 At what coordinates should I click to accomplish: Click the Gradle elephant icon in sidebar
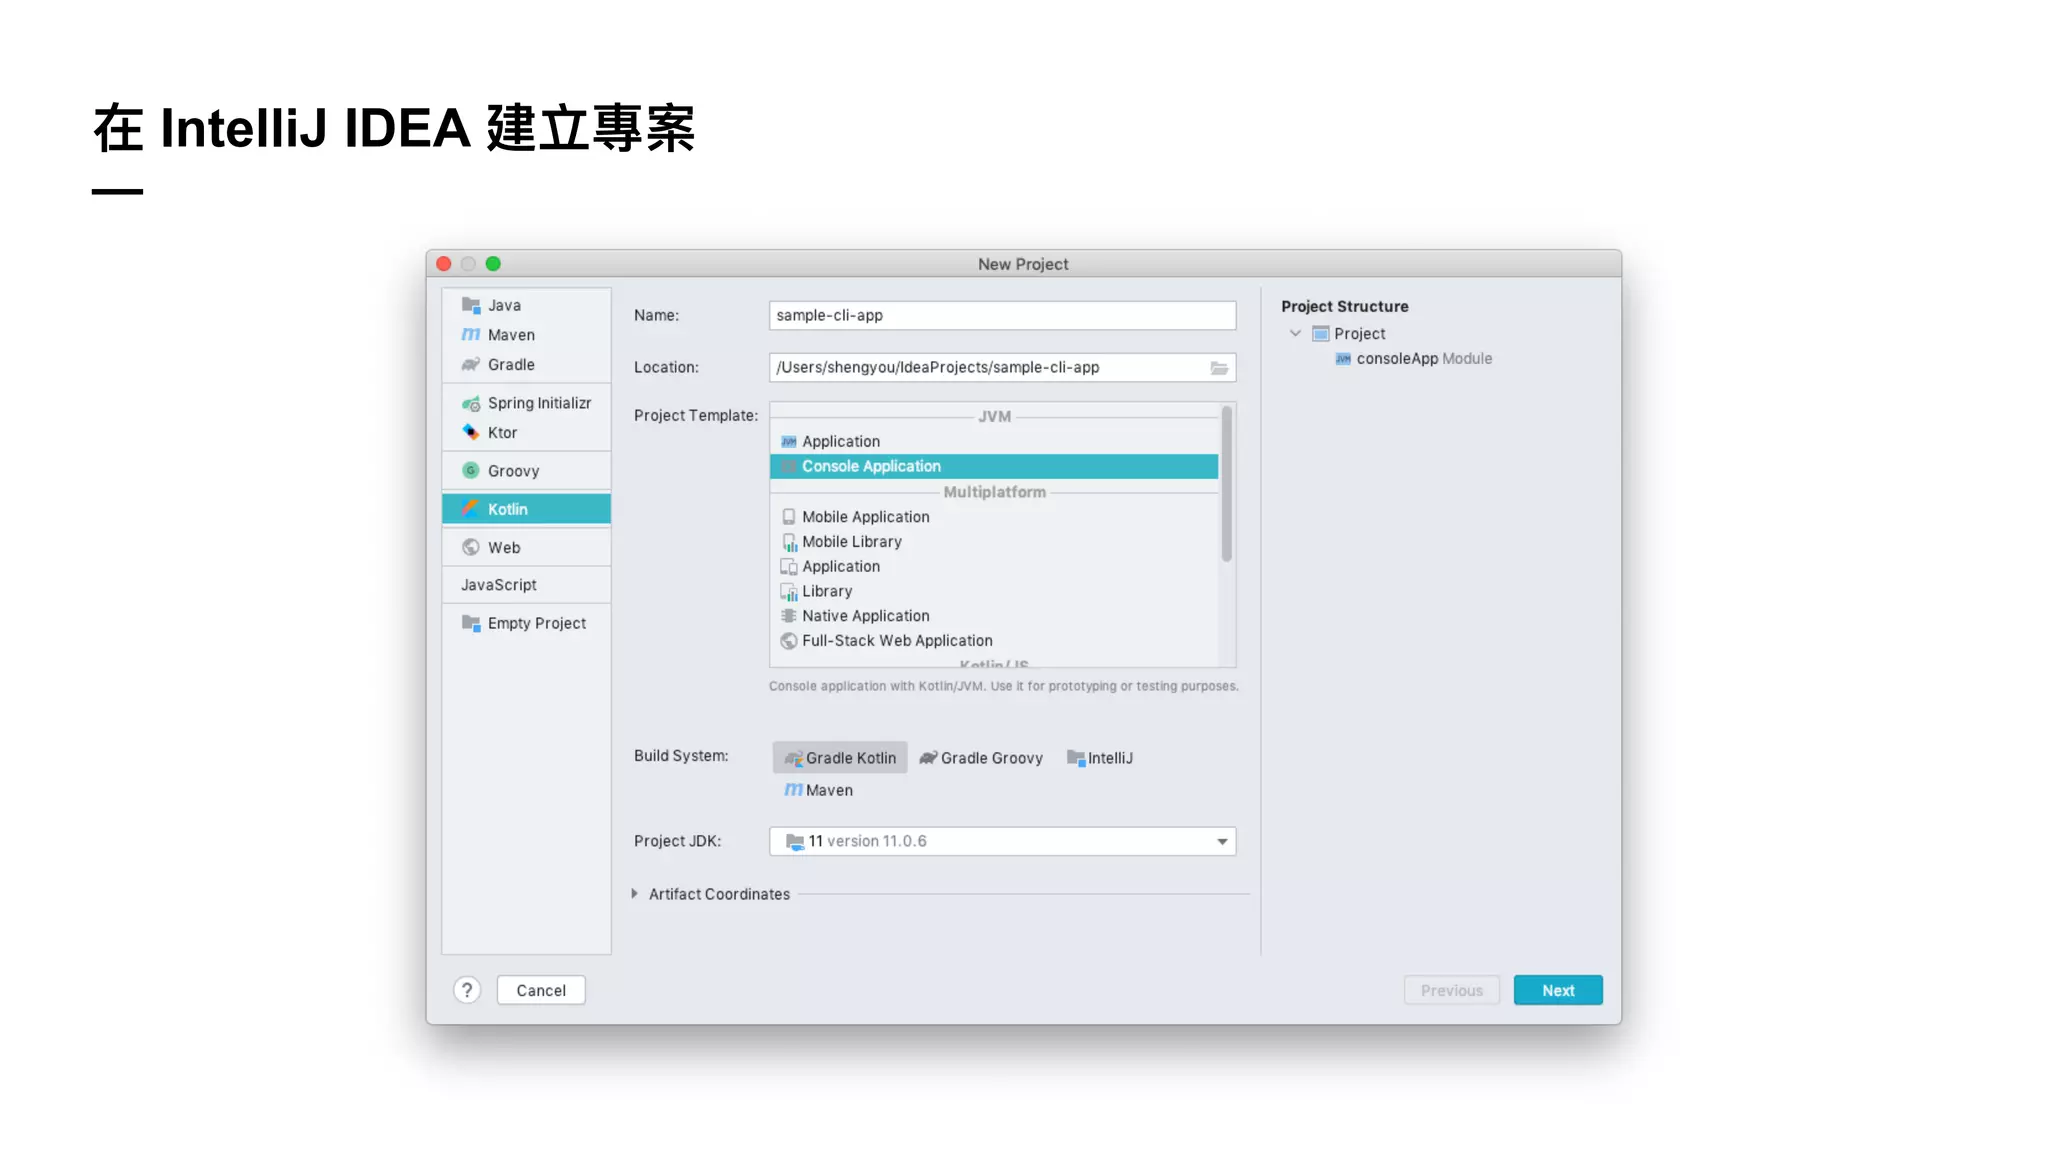pos(471,365)
